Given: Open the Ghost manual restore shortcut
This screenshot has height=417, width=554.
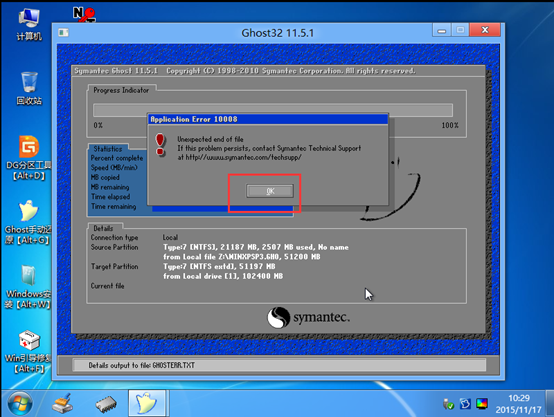Looking at the screenshot, I should (28, 223).
